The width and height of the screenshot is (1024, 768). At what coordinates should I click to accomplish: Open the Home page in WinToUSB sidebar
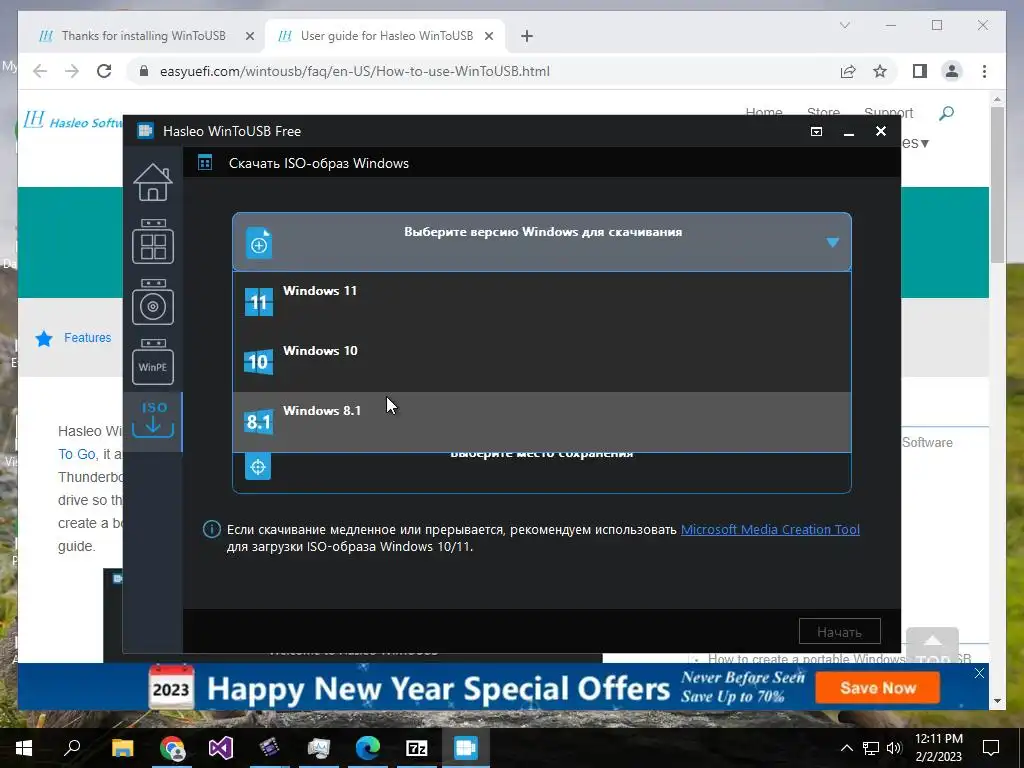pyautogui.click(x=153, y=182)
